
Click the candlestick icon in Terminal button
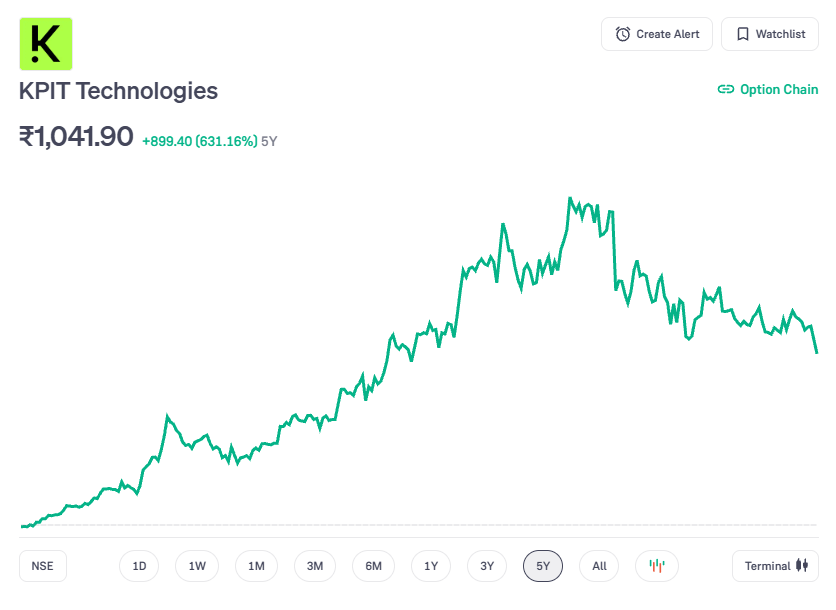[801, 566]
